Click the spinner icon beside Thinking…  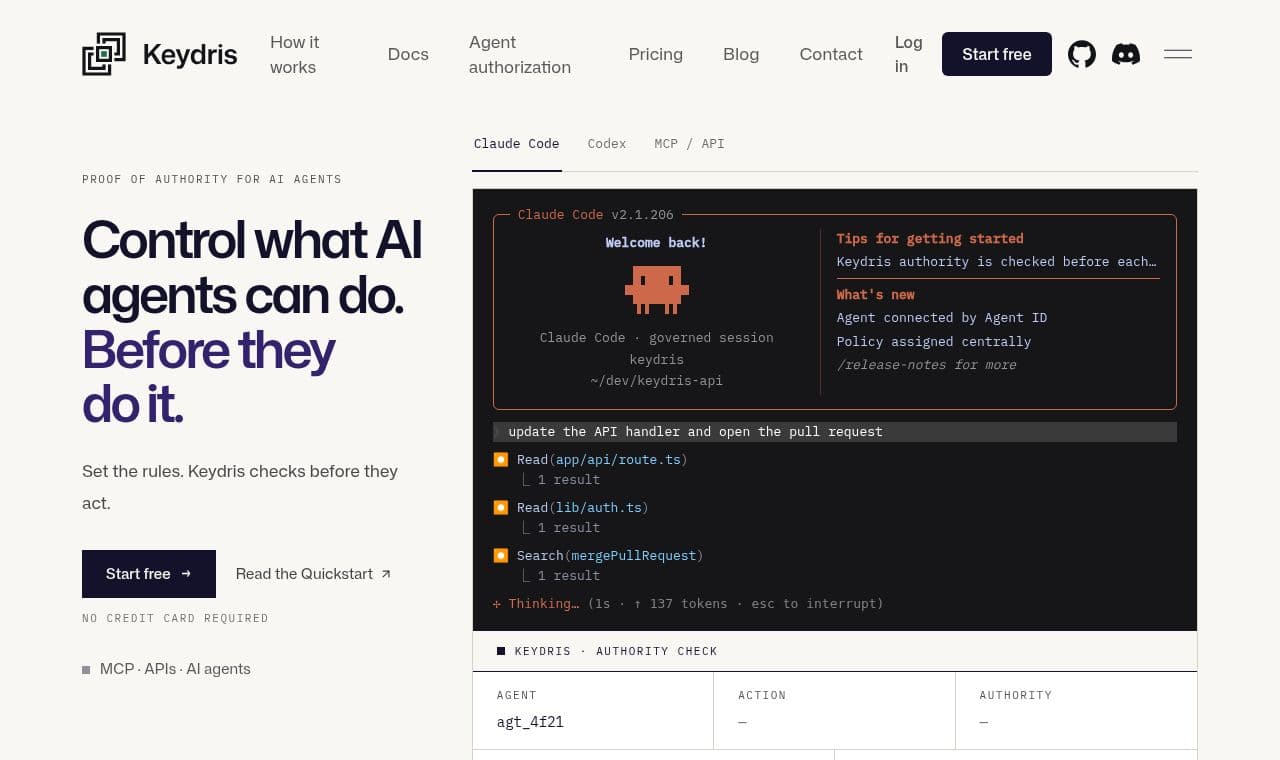497,604
